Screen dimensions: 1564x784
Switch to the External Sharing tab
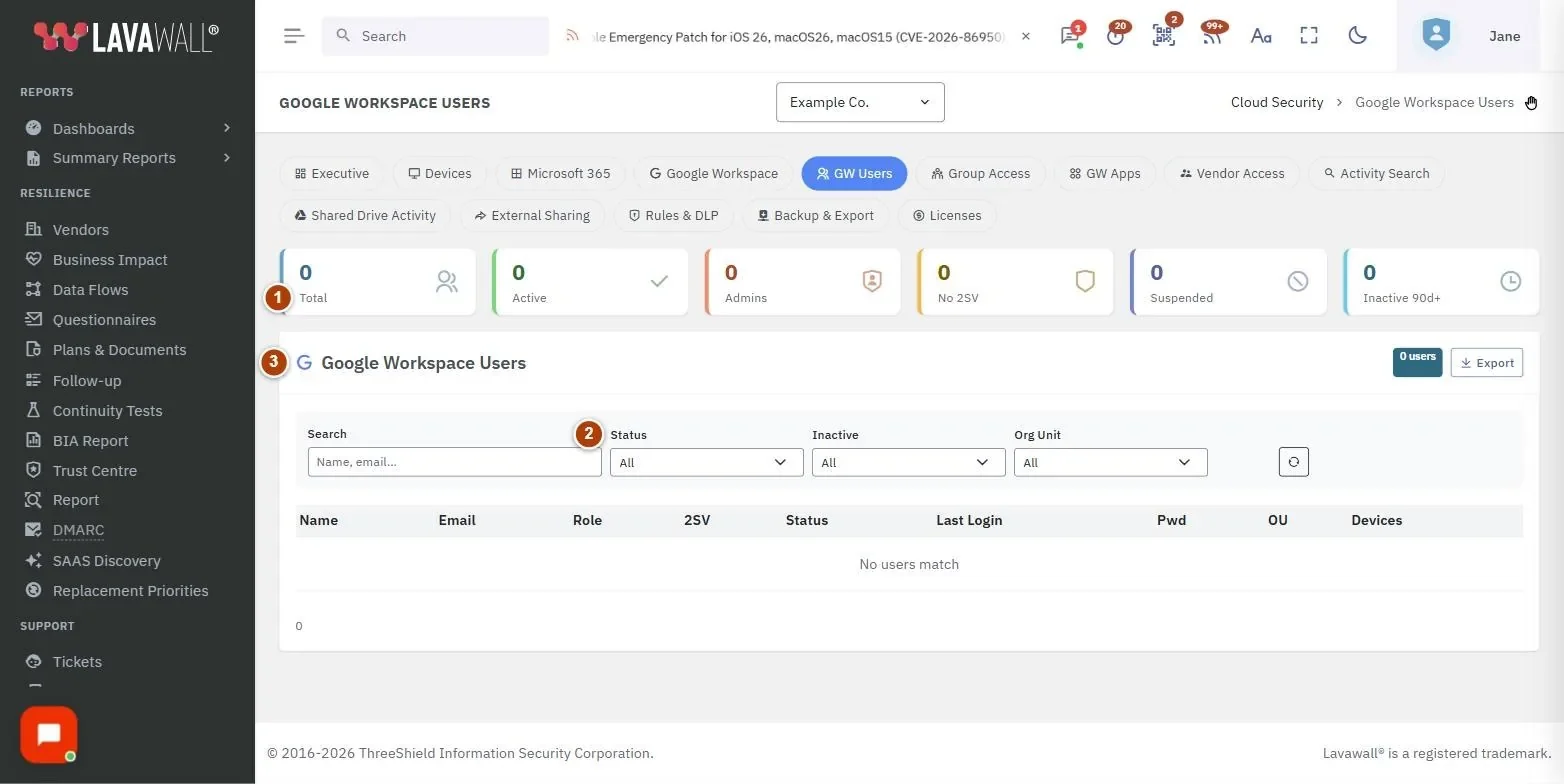tap(532, 215)
